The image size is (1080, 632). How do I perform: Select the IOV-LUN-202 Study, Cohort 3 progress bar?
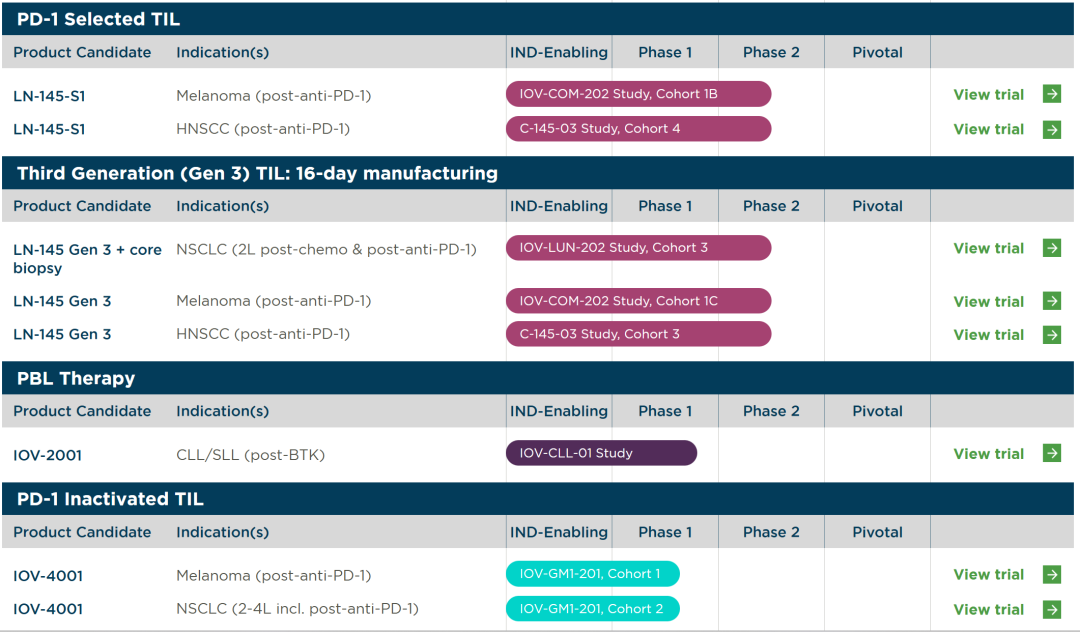pyautogui.click(x=638, y=248)
